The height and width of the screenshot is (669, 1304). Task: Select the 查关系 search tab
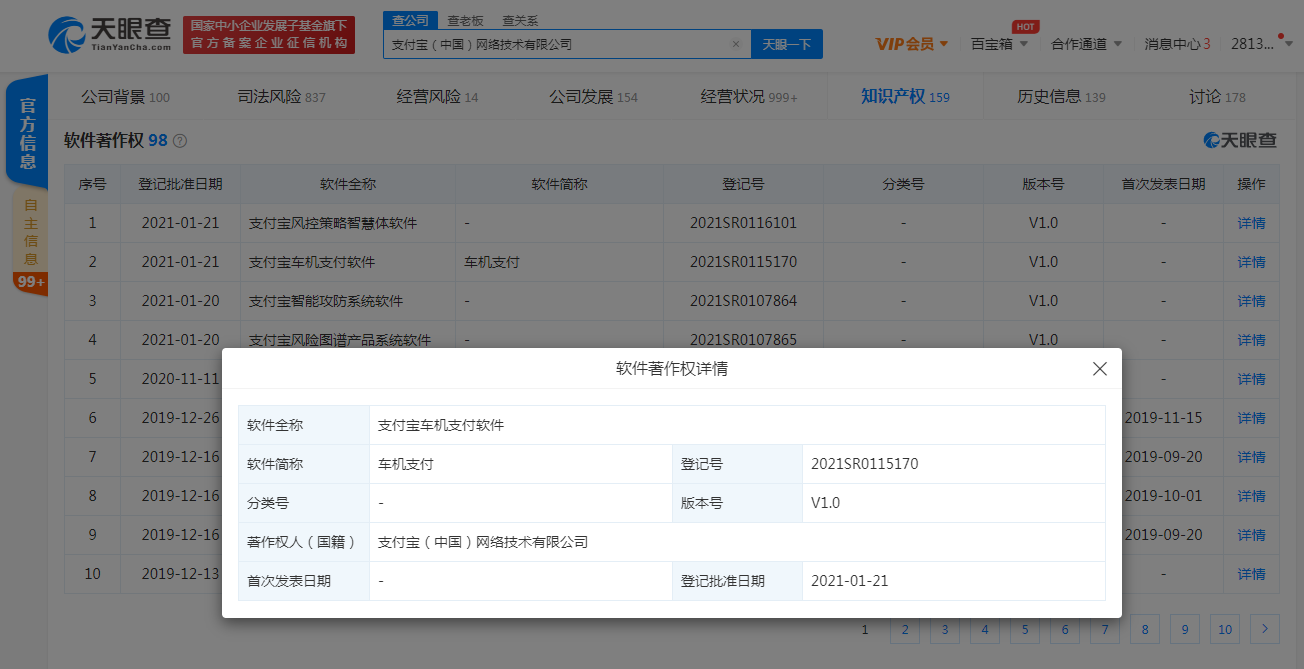coord(519,20)
